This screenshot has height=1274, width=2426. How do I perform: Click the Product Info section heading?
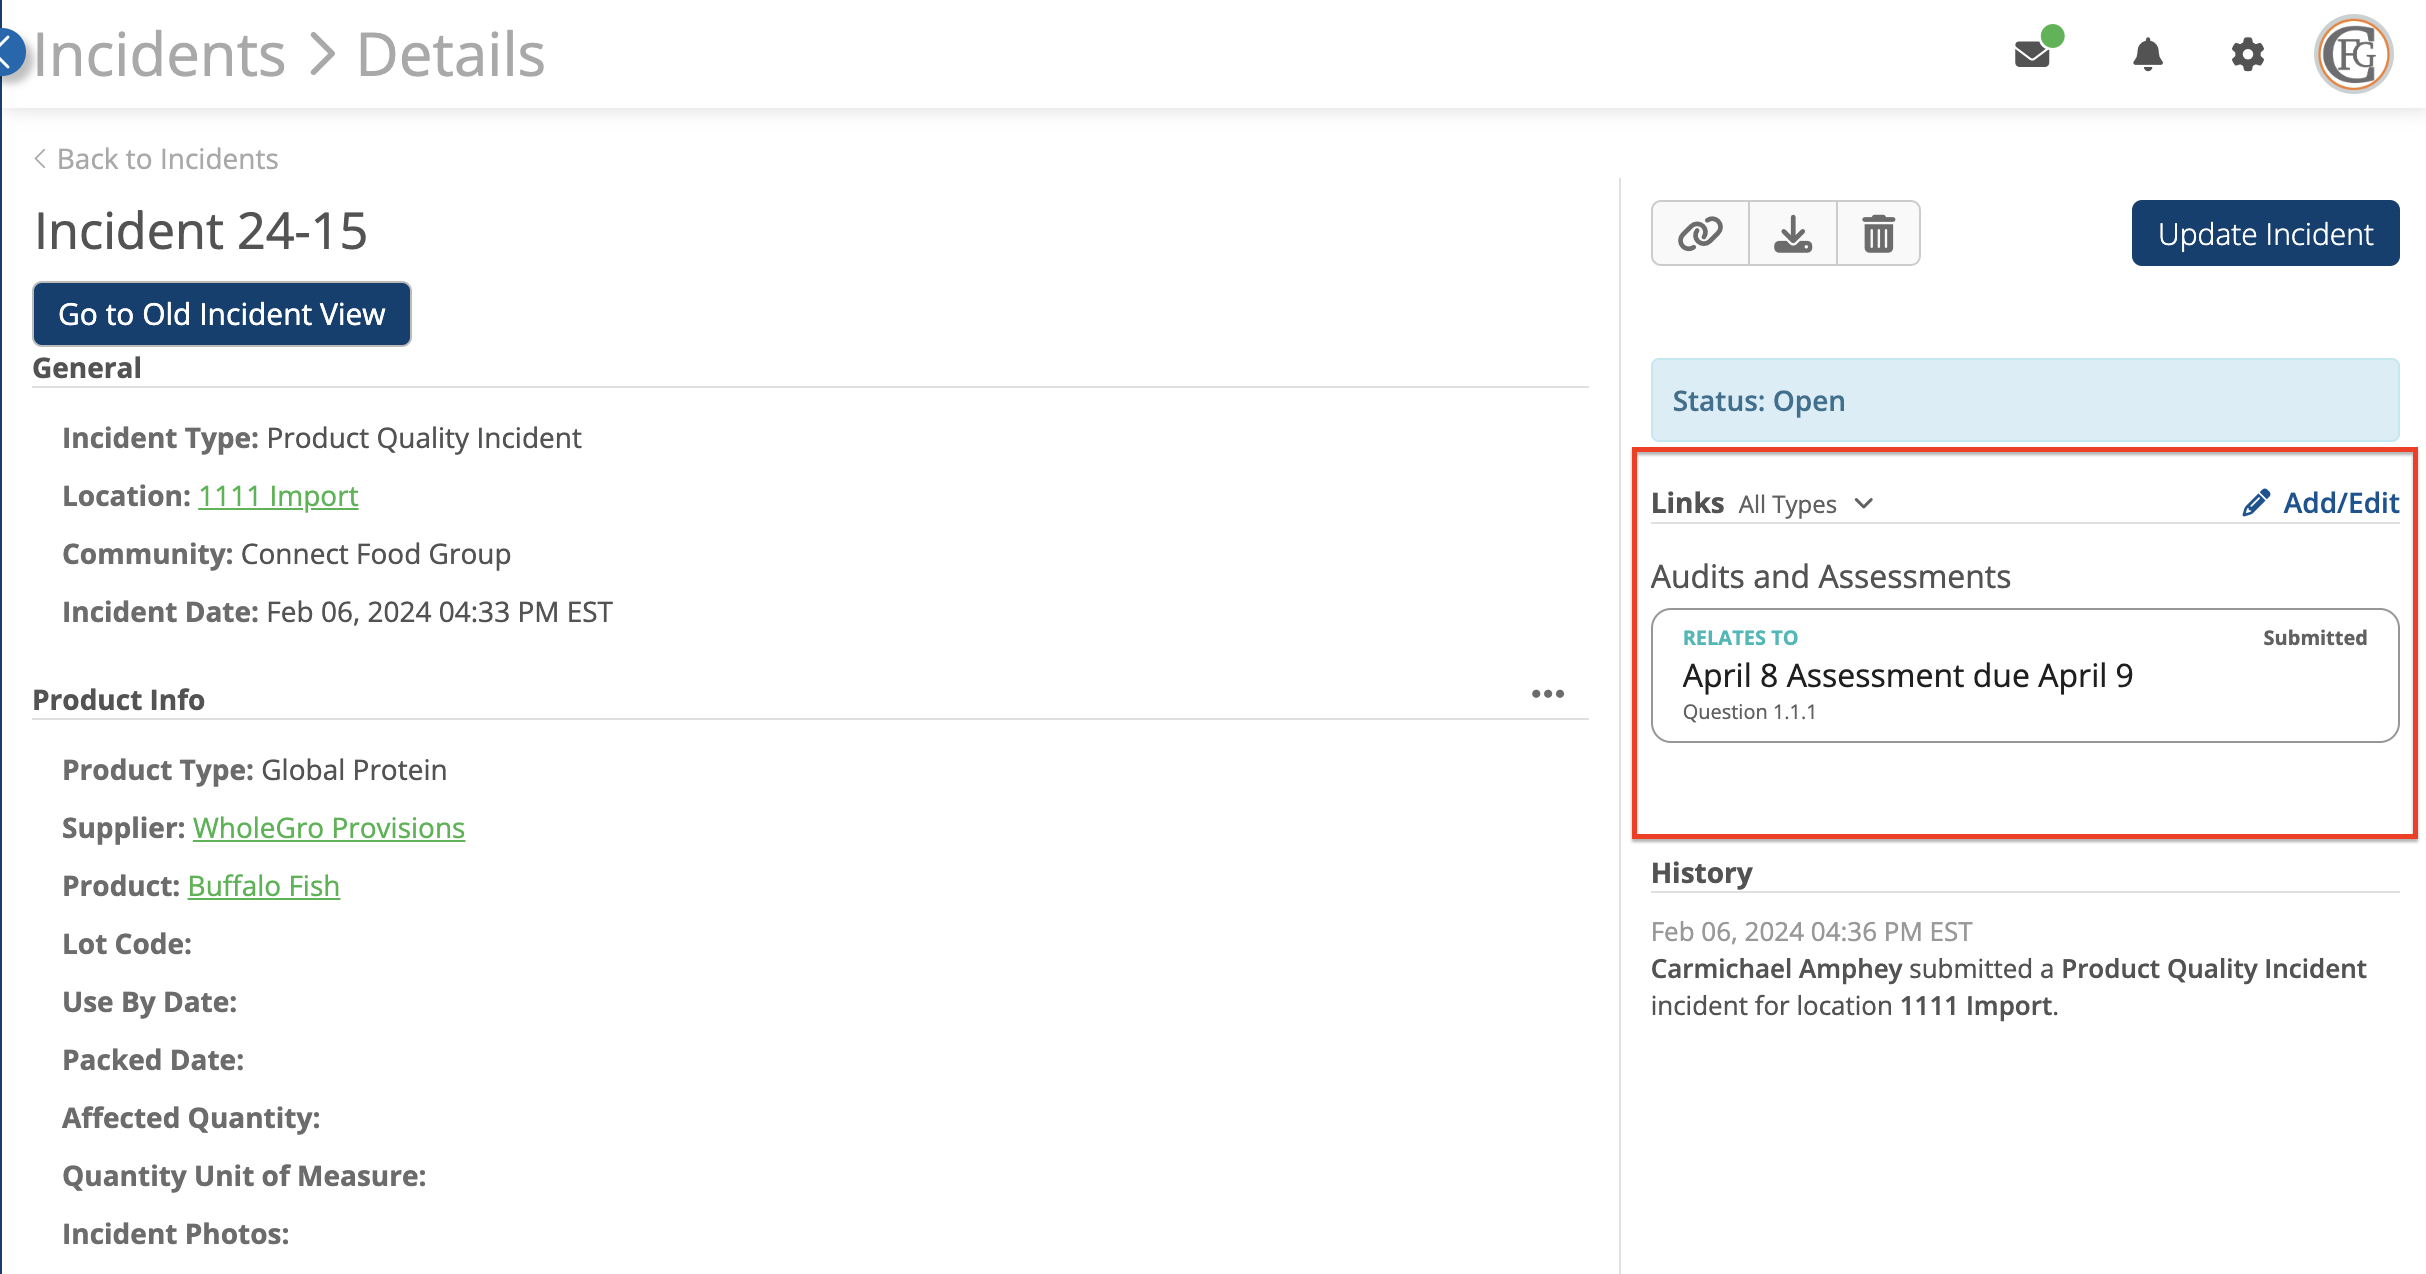coord(119,700)
